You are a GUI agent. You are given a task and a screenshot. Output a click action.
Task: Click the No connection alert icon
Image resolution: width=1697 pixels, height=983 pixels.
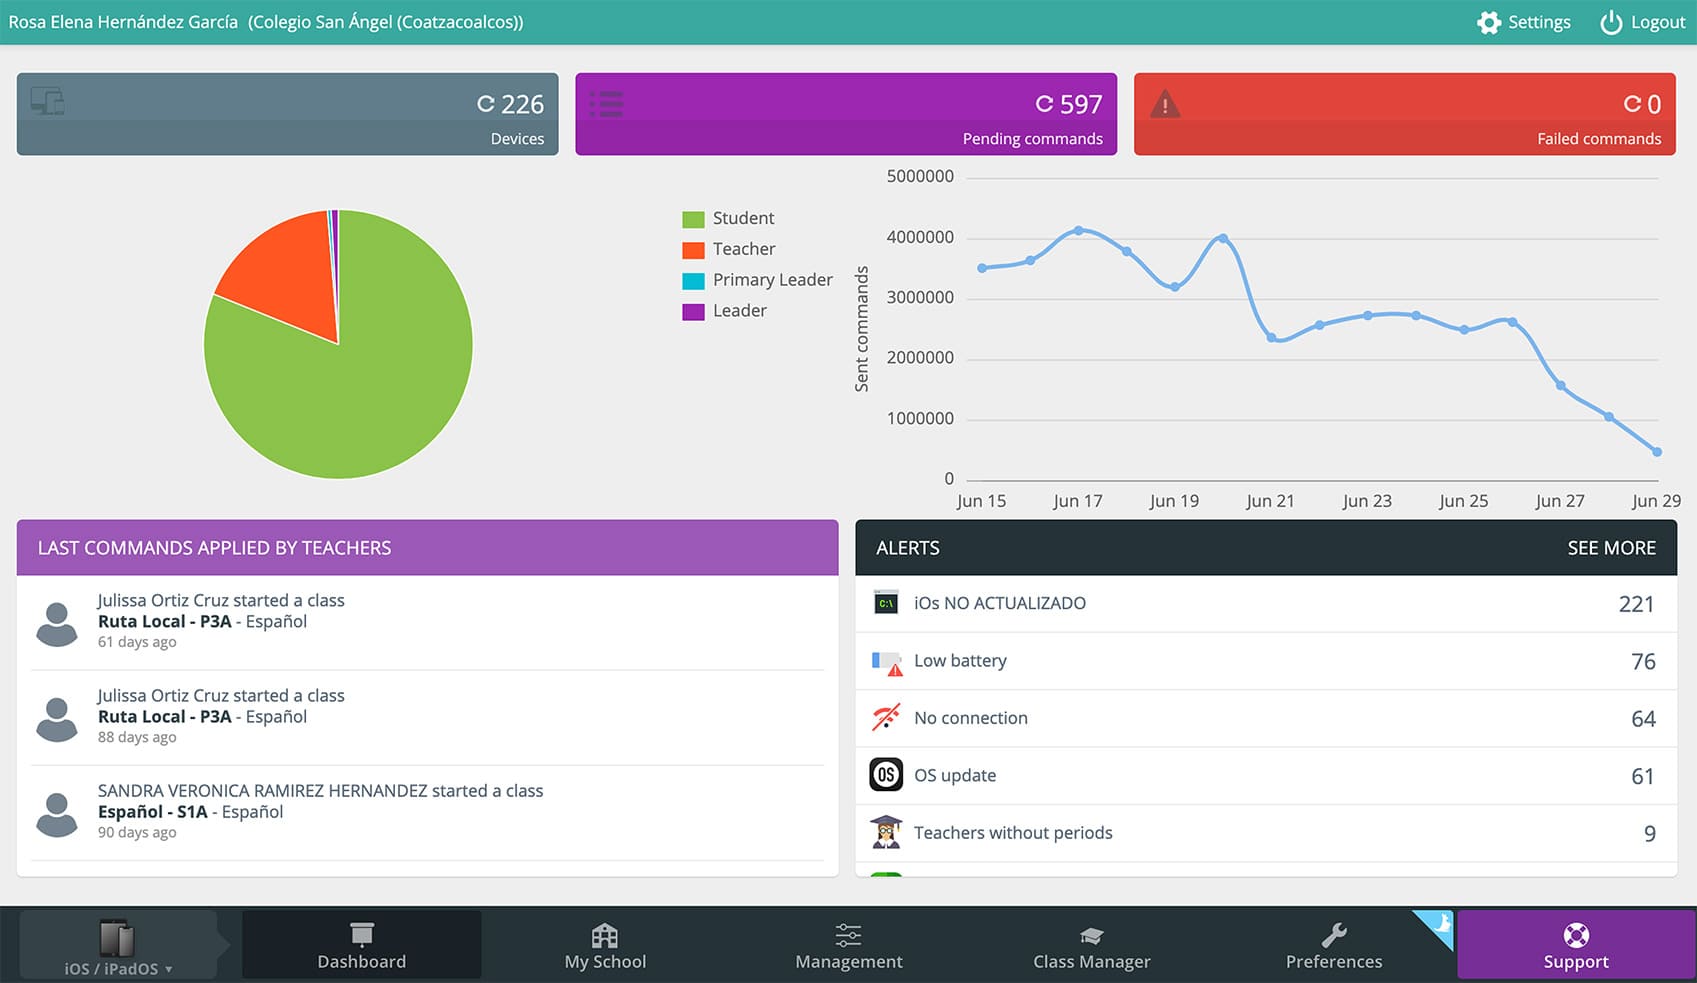887,718
